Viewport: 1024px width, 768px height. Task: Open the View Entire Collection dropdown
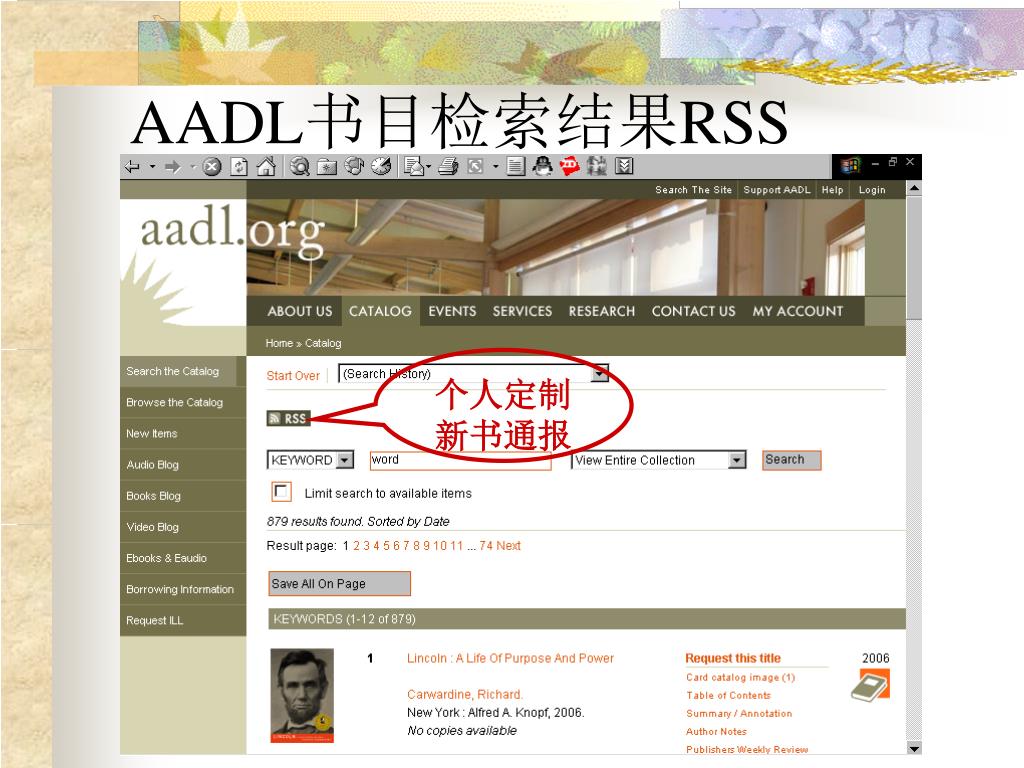click(737, 460)
